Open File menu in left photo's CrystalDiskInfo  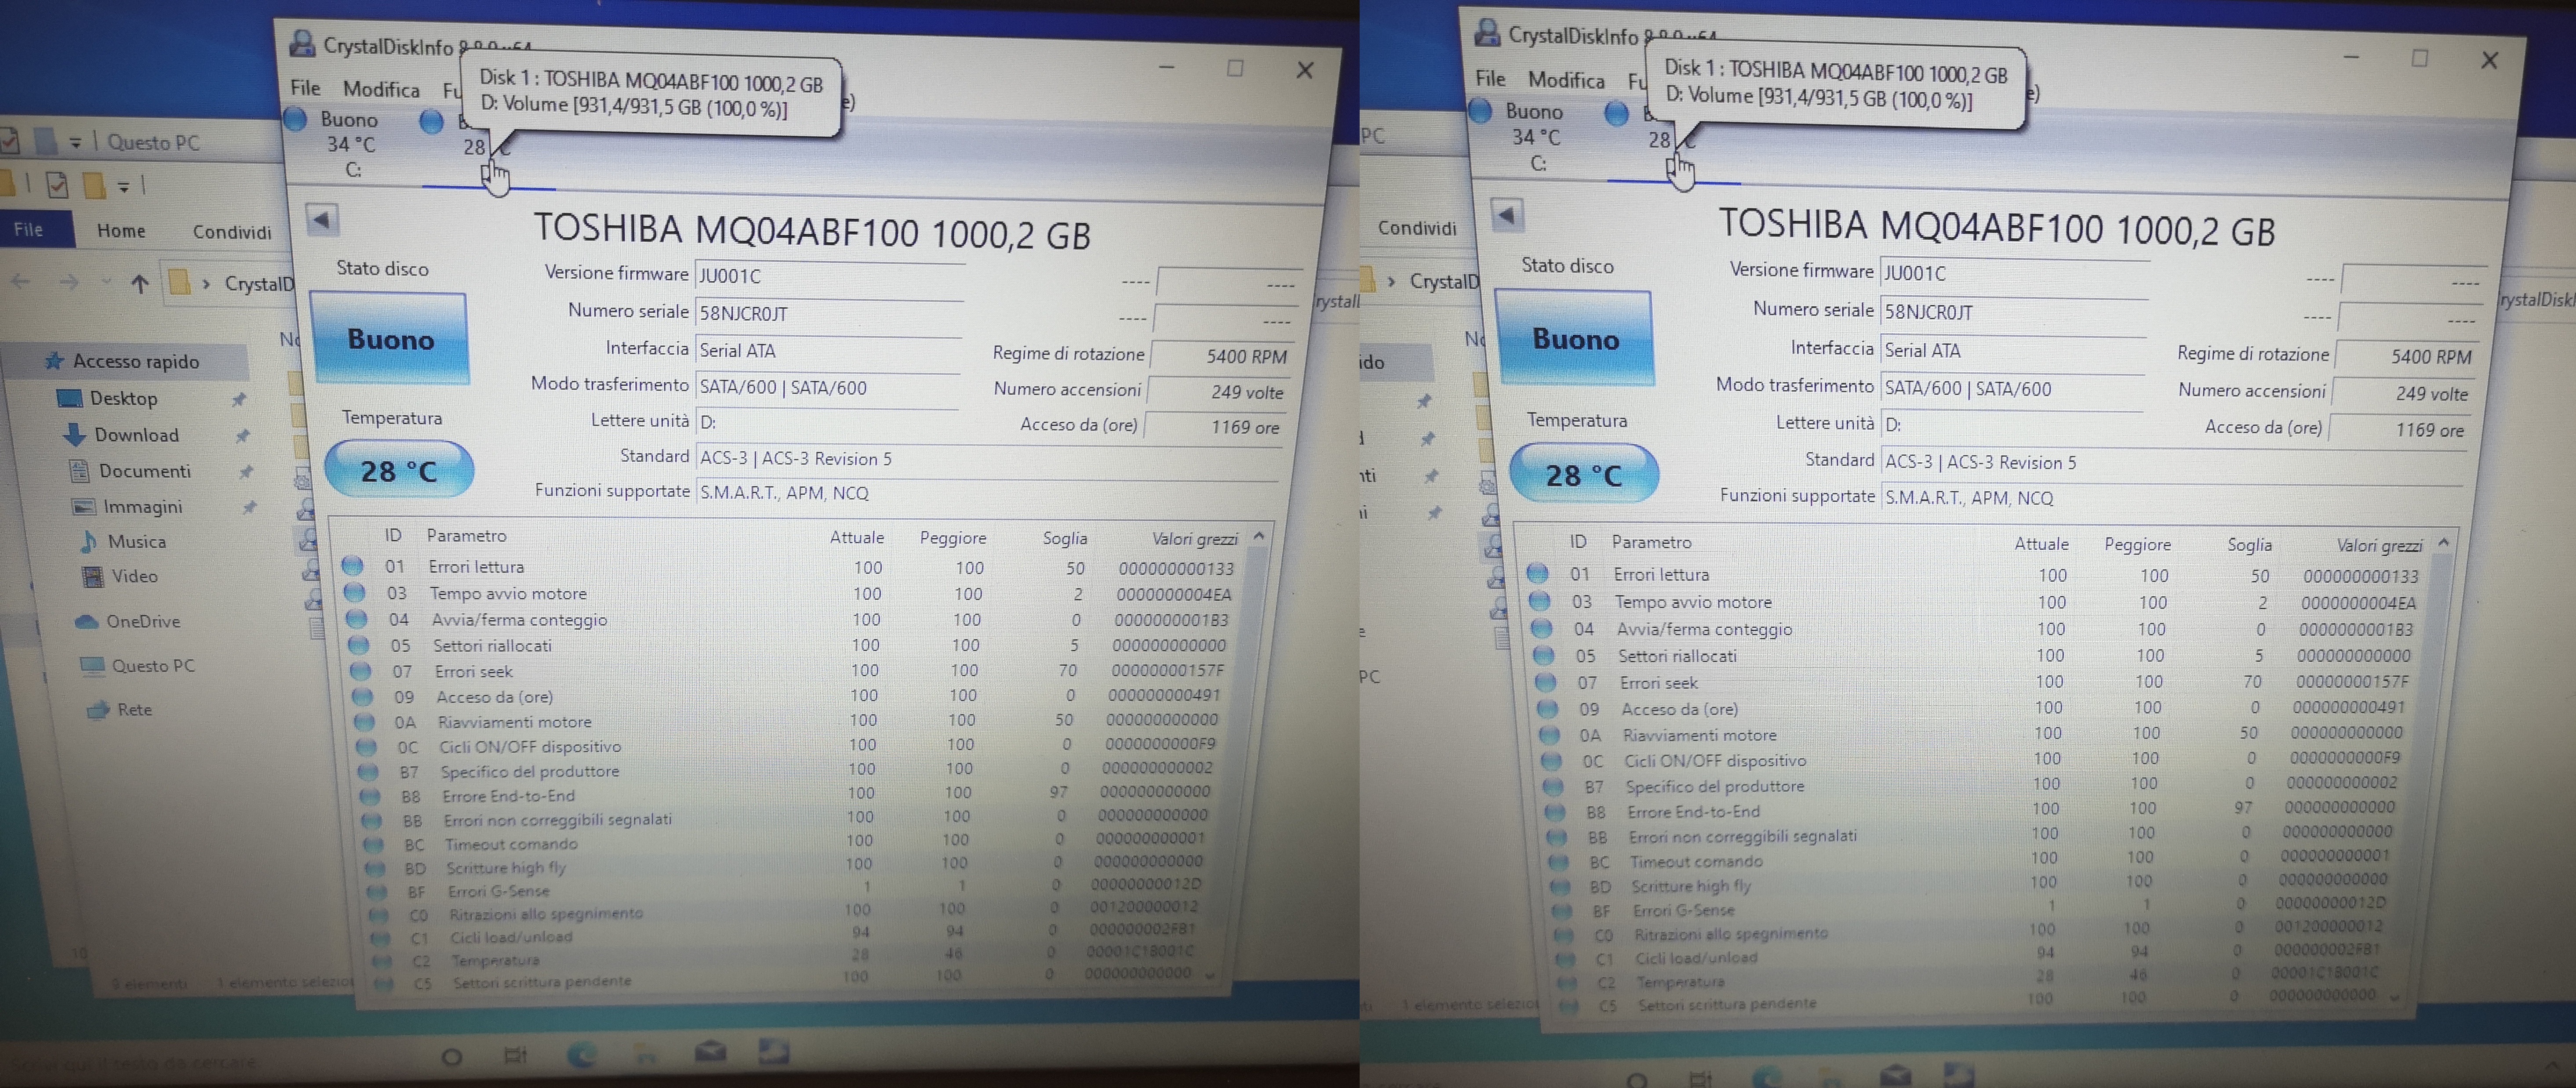click(305, 87)
